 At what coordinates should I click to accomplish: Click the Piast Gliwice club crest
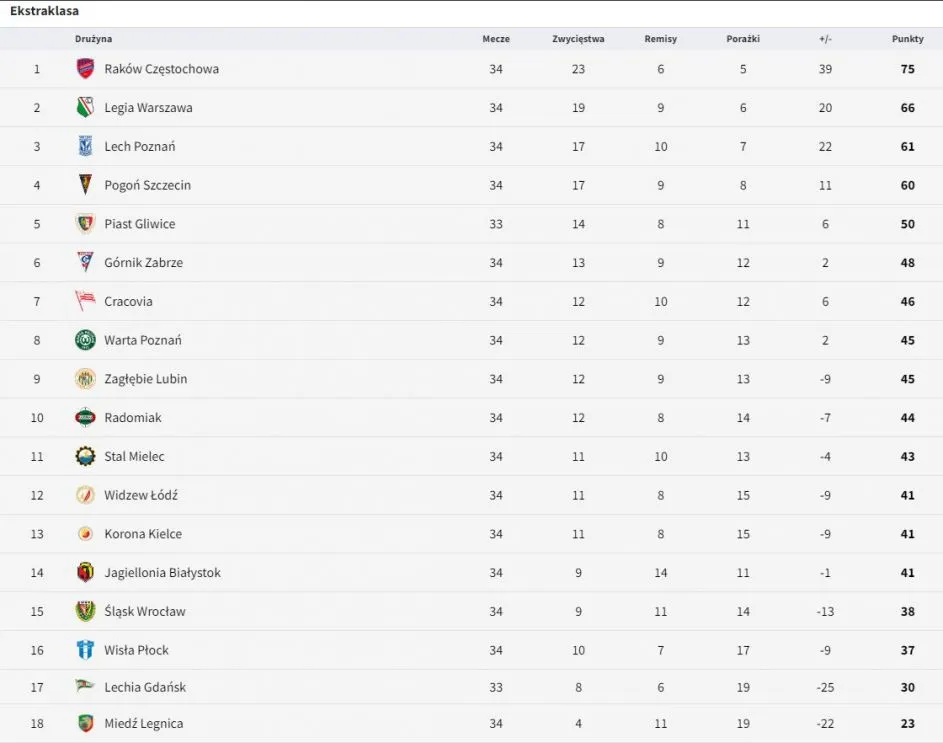[x=85, y=224]
